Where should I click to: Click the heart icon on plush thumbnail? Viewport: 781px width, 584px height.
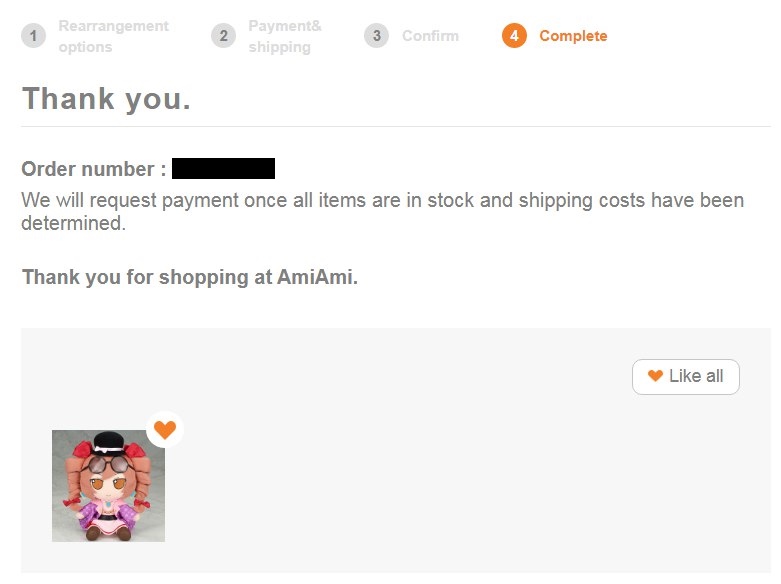coord(165,430)
